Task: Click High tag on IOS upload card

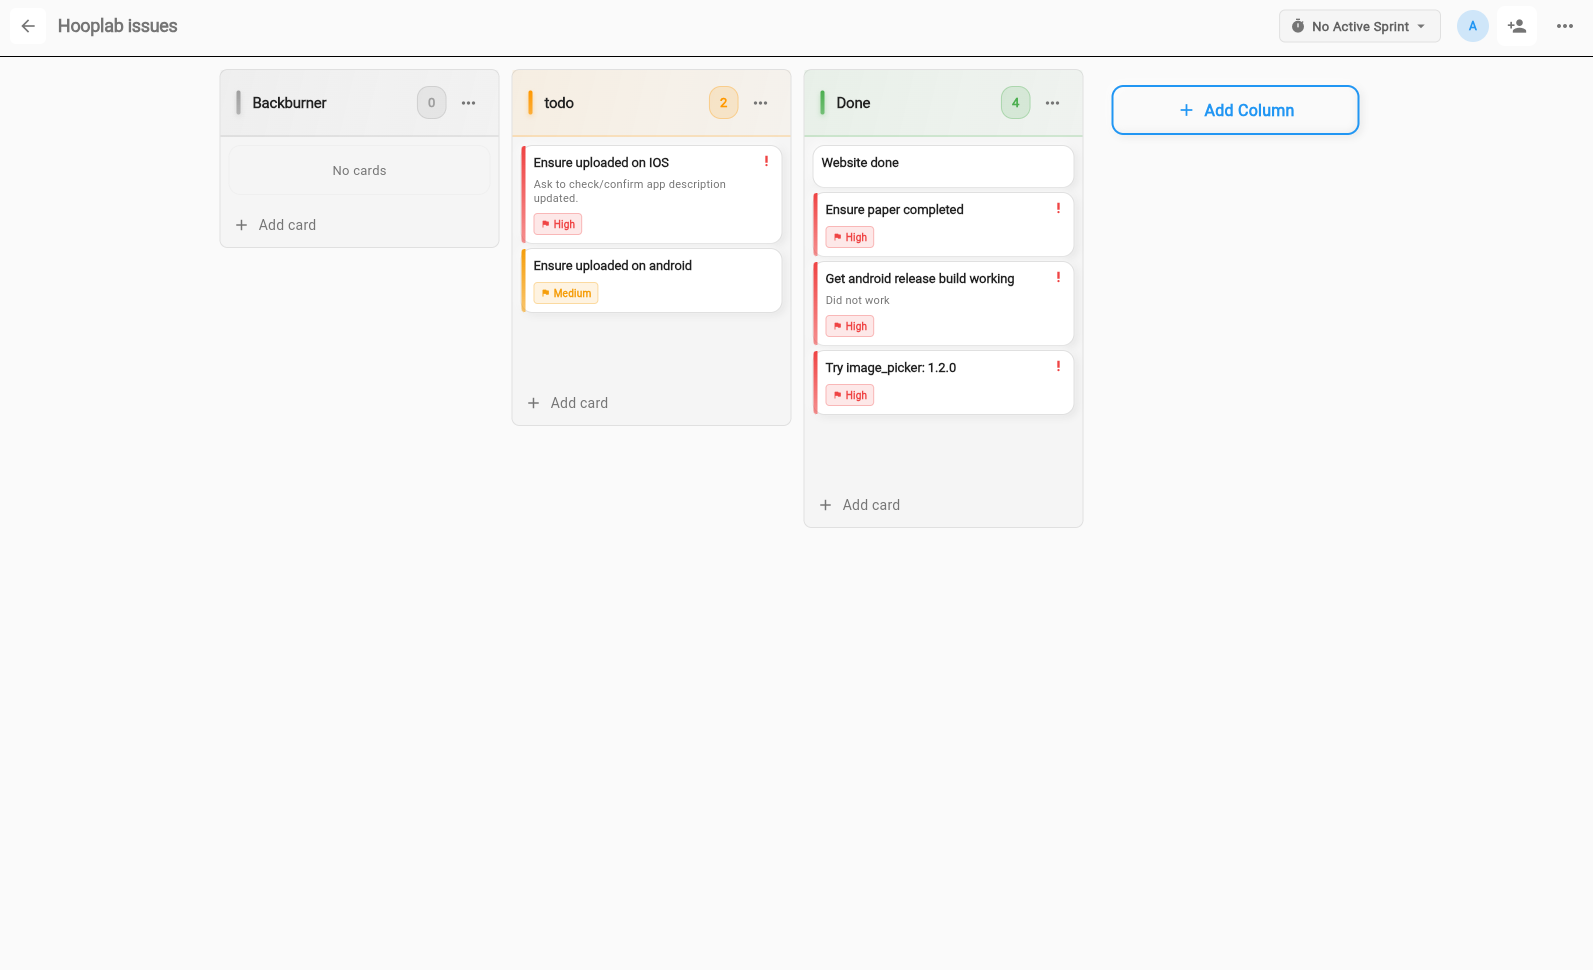Action: coord(558,224)
